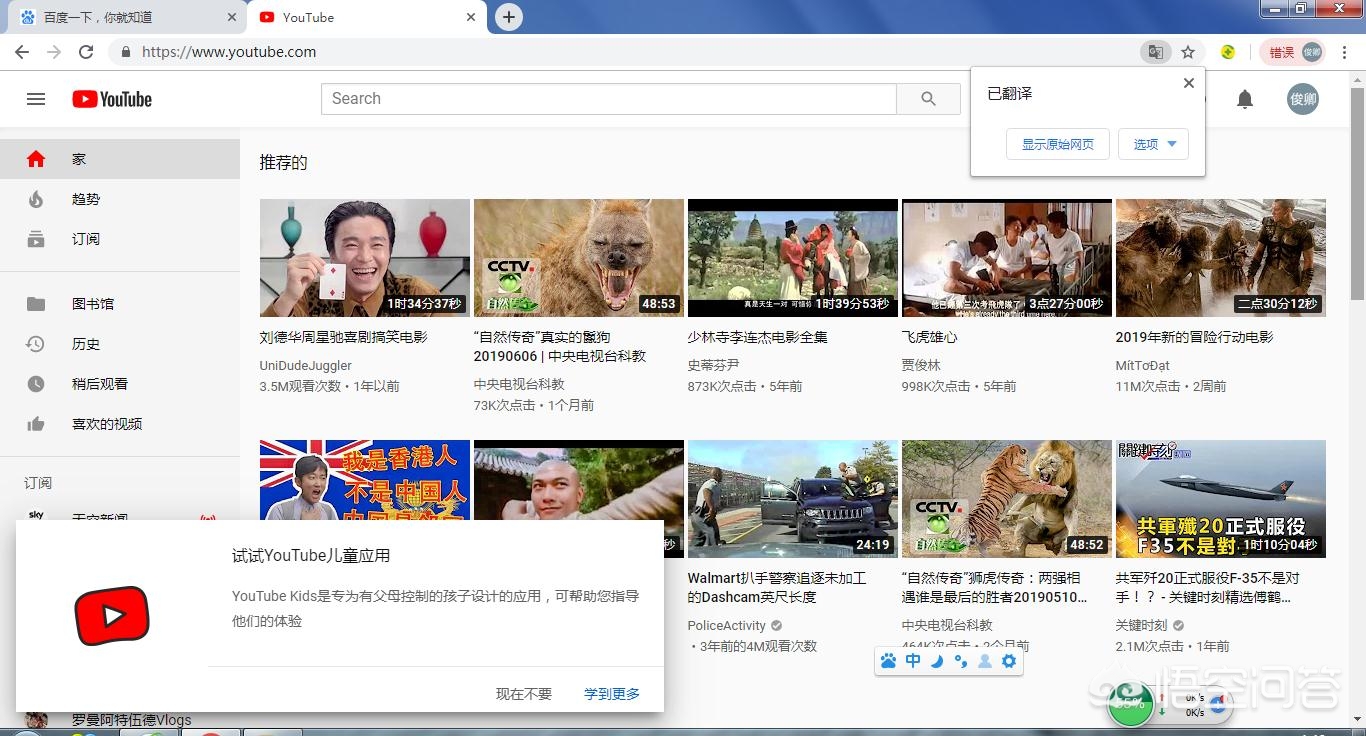Open channel link MitToĐat

pyautogui.click(x=1143, y=366)
